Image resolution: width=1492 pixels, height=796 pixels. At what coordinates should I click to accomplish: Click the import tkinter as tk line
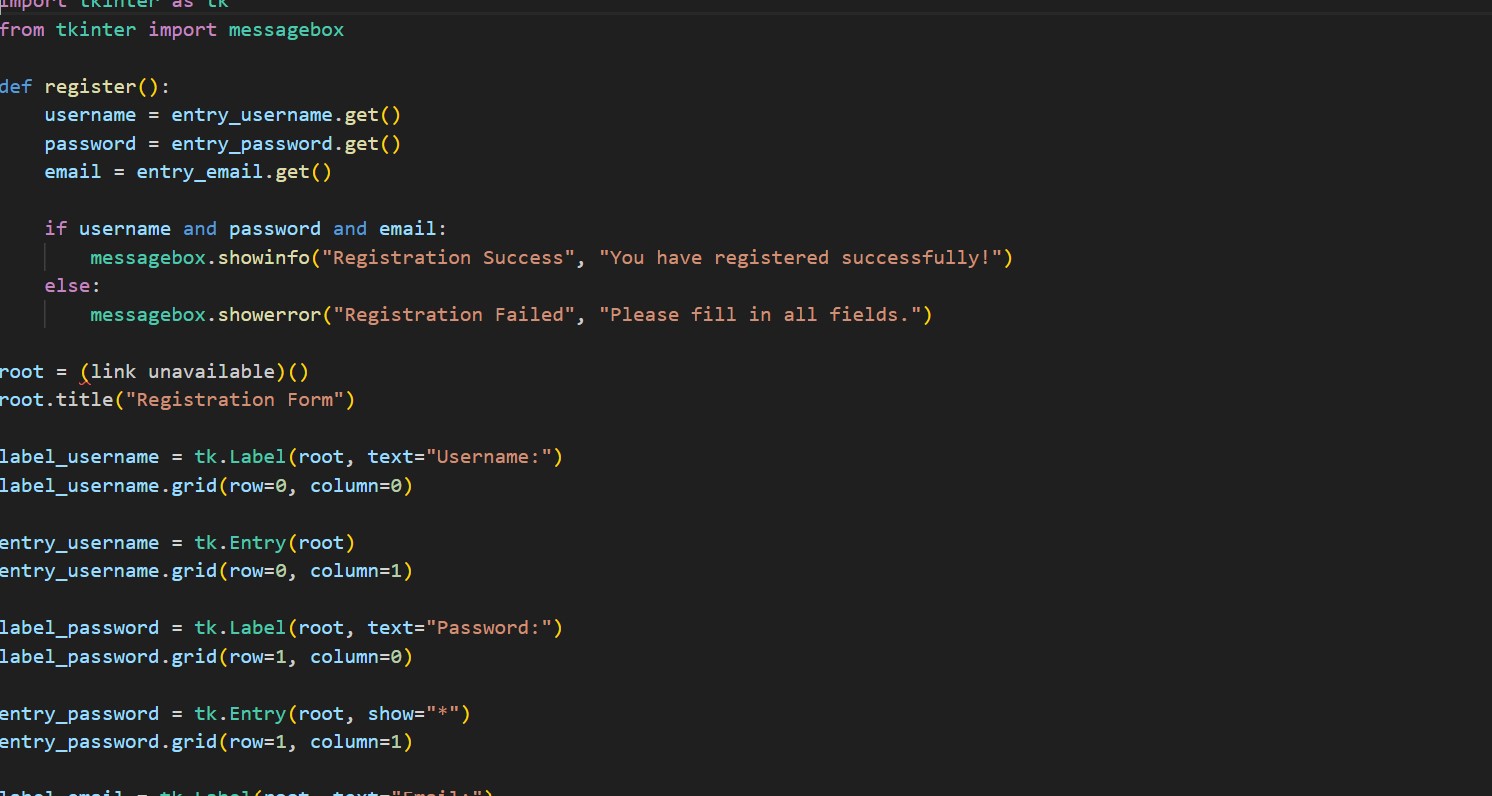coord(110,5)
